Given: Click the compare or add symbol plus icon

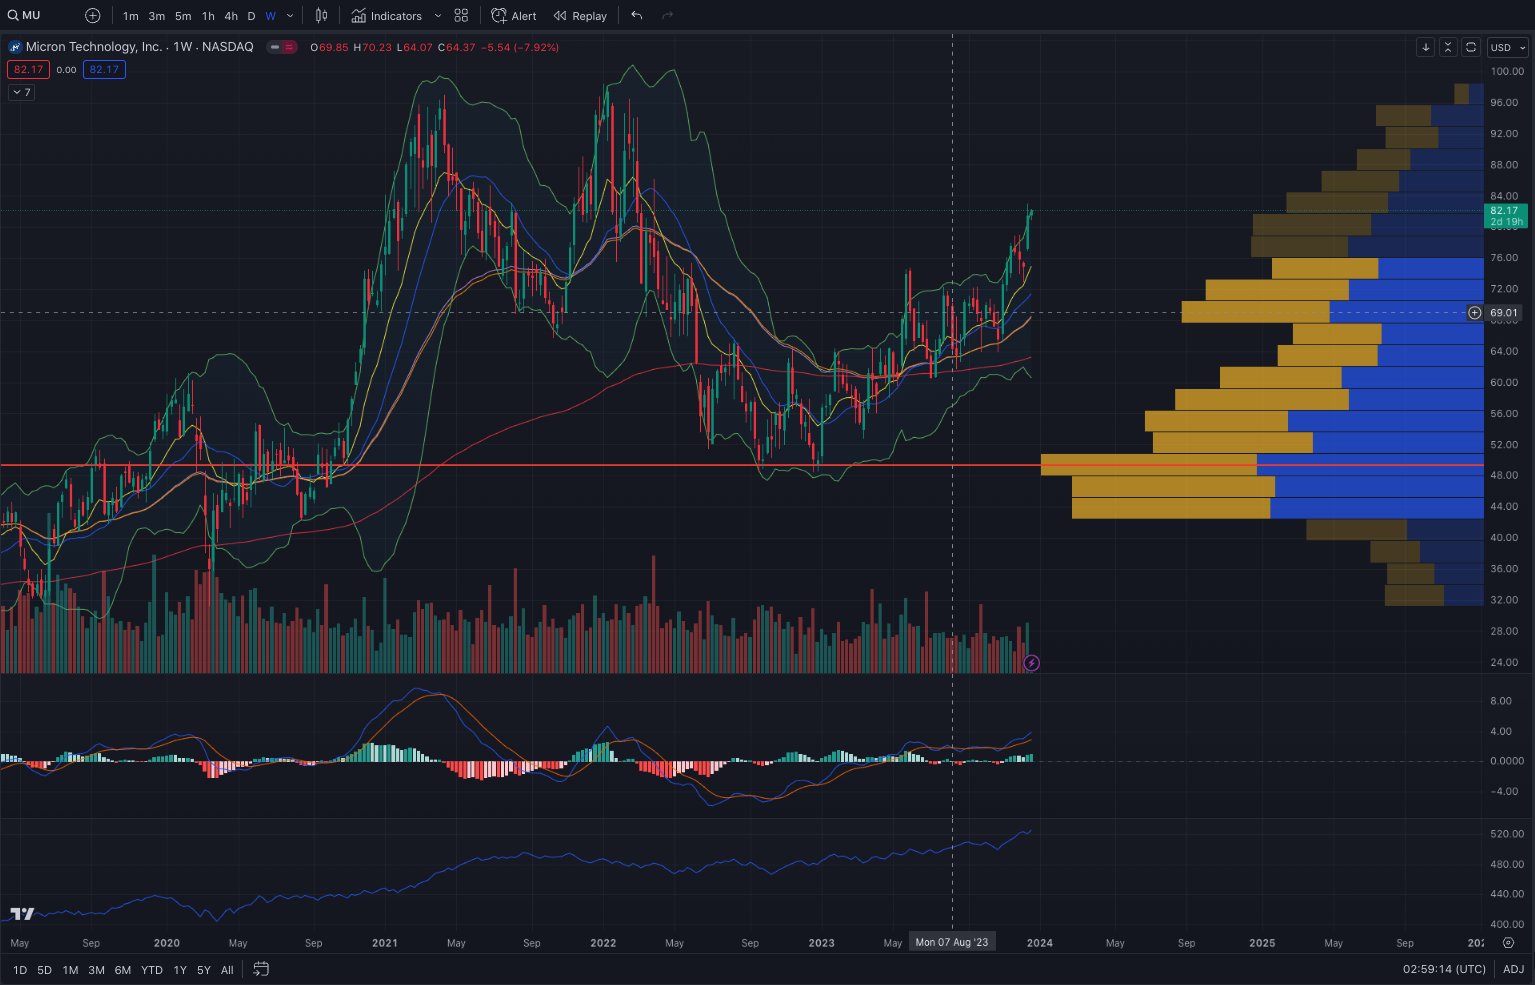Looking at the screenshot, I should coord(93,15).
